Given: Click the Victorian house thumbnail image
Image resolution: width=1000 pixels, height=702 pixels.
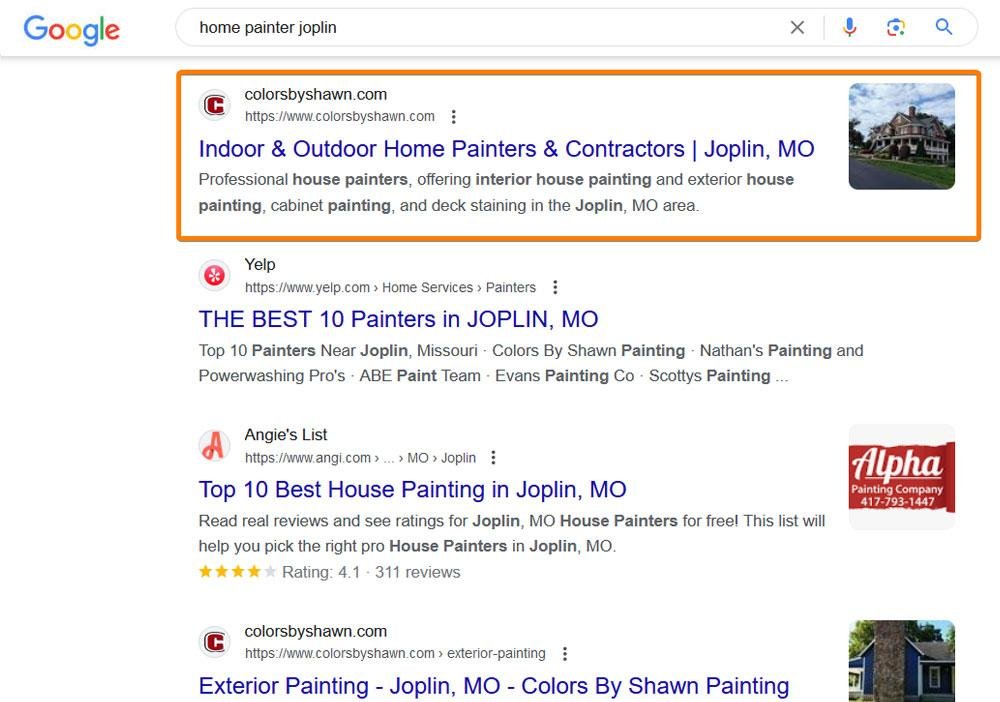Looking at the screenshot, I should tap(902, 136).
